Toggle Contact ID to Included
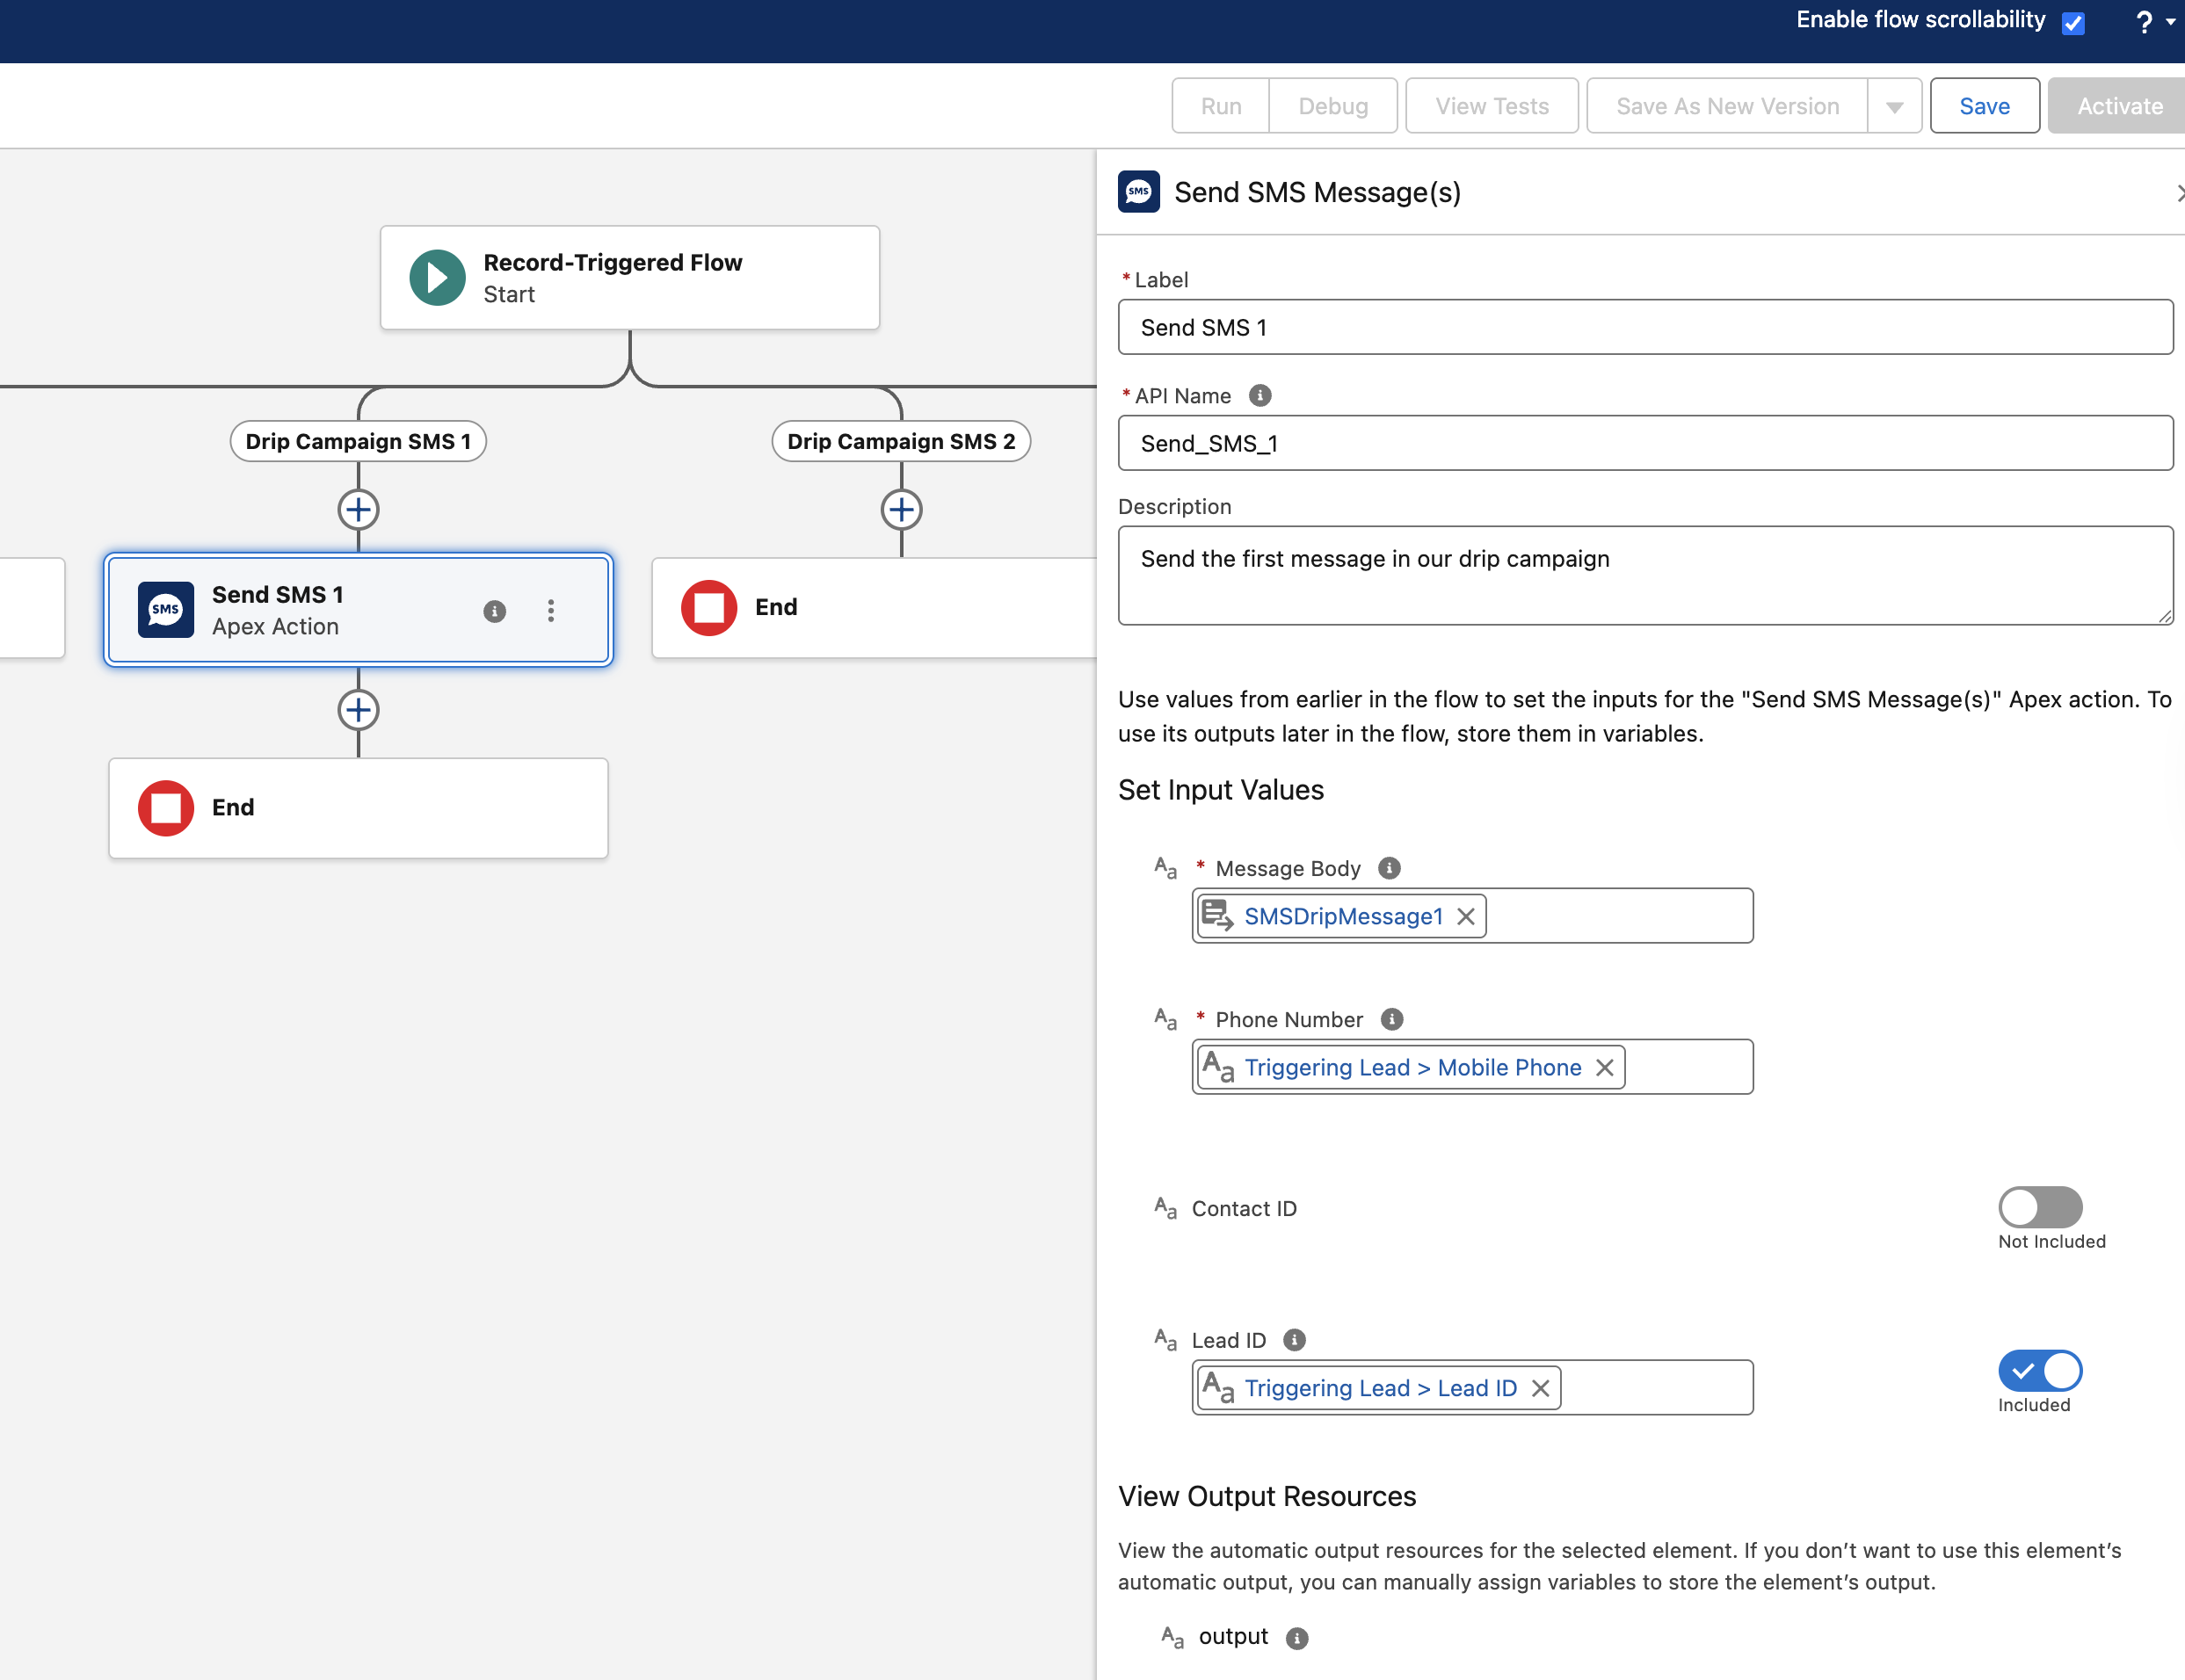This screenshot has width=2185, height=1680. (x=2039, y=1207)
